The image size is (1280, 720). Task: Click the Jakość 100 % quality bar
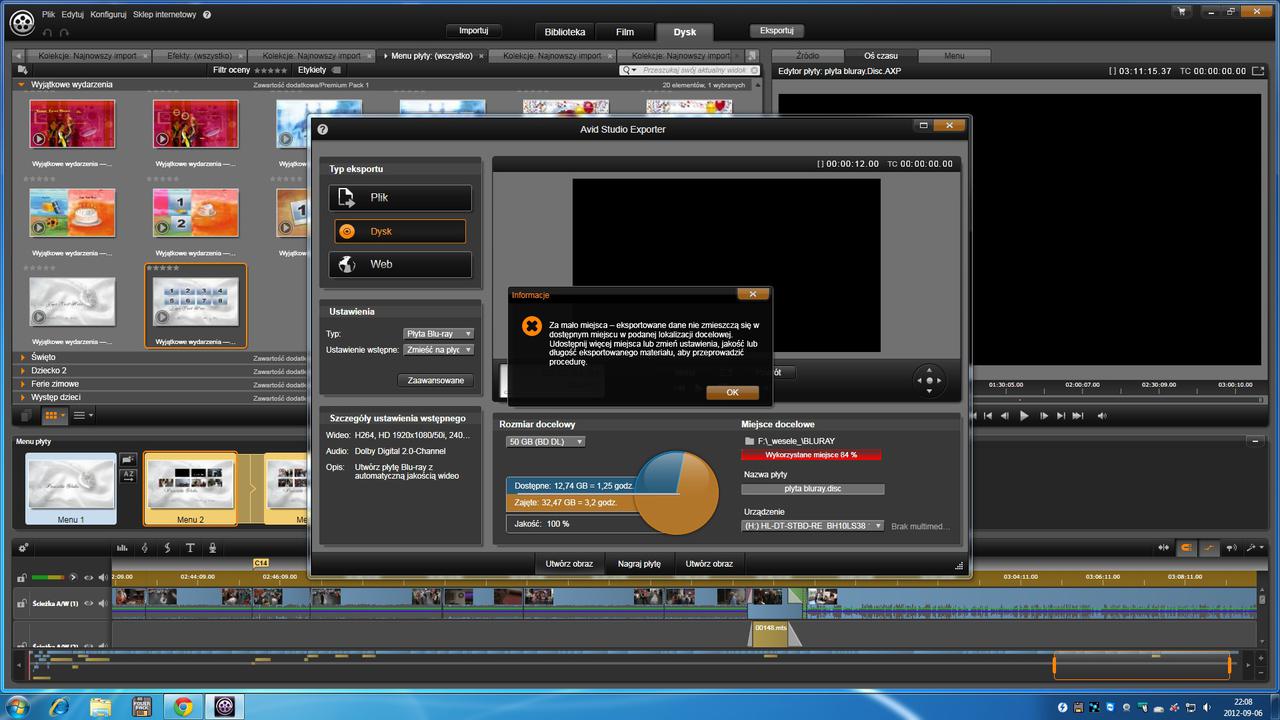tap(570, 524)
